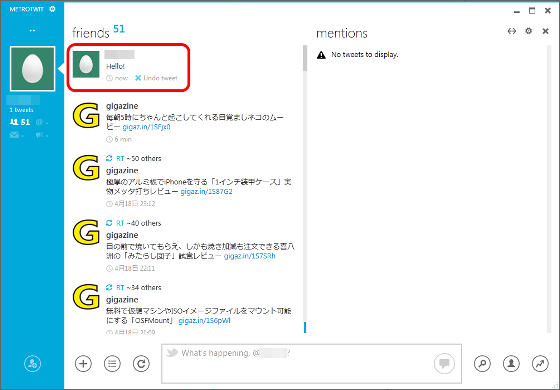Click the speech bubble send tweet button
Screen dimensions: 560x390
[x=444, y=364]
